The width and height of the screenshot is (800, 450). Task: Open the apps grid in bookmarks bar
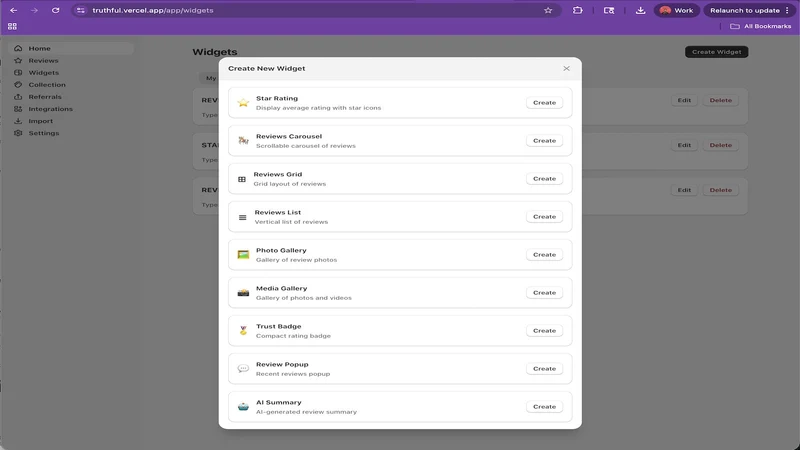12,26
